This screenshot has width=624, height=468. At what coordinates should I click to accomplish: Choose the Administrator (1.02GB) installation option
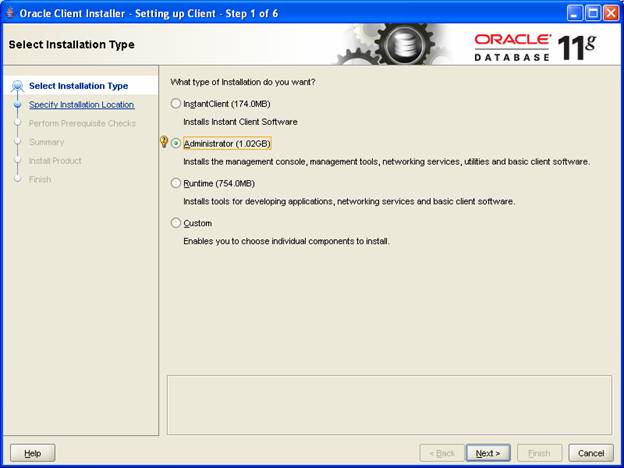176,143
